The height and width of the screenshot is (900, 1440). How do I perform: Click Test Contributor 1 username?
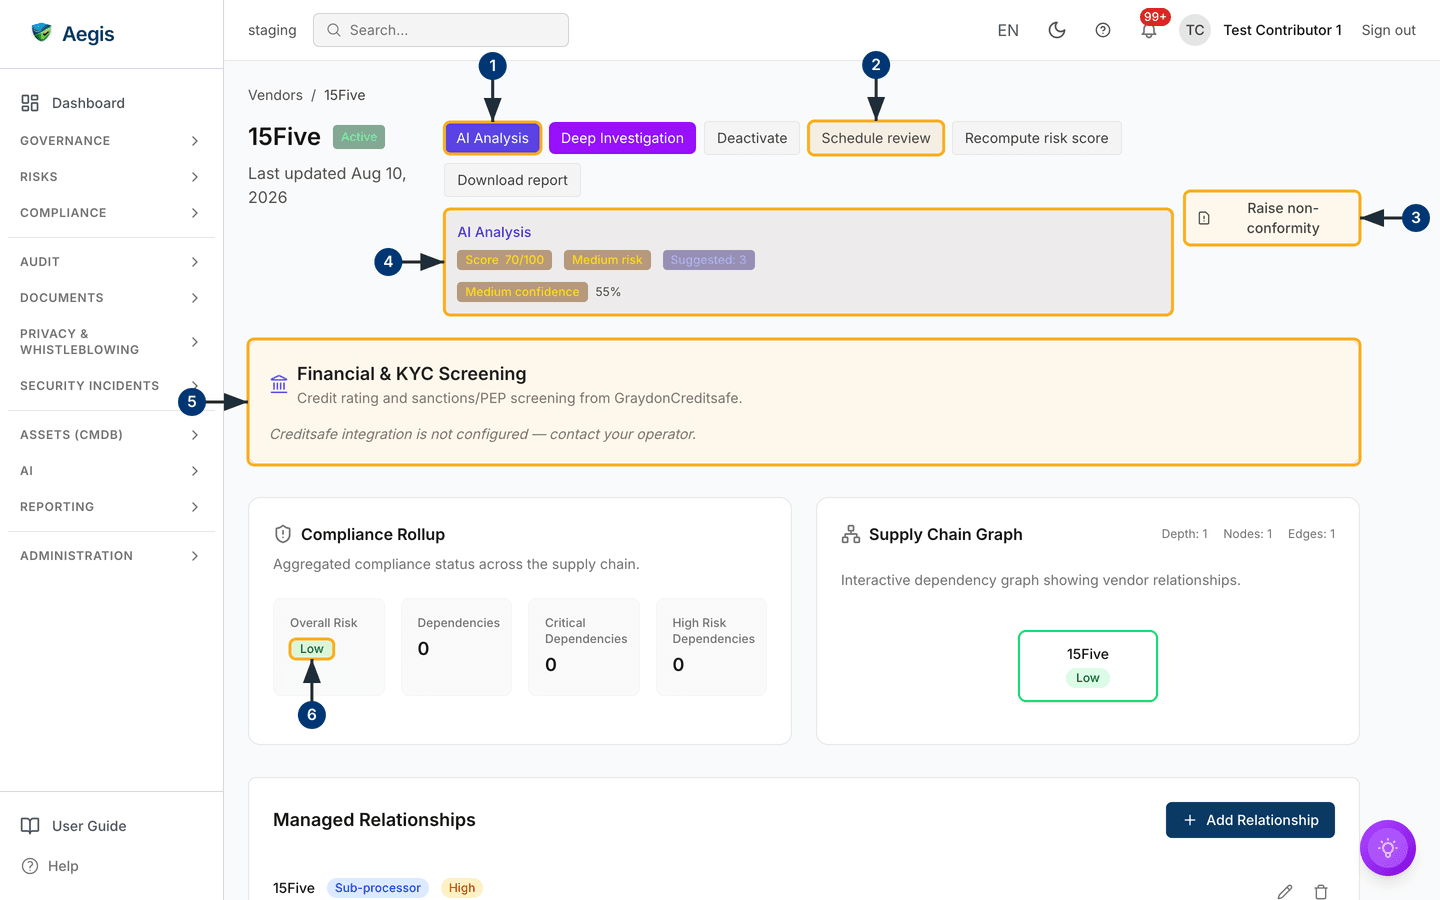click(1282, 30)
